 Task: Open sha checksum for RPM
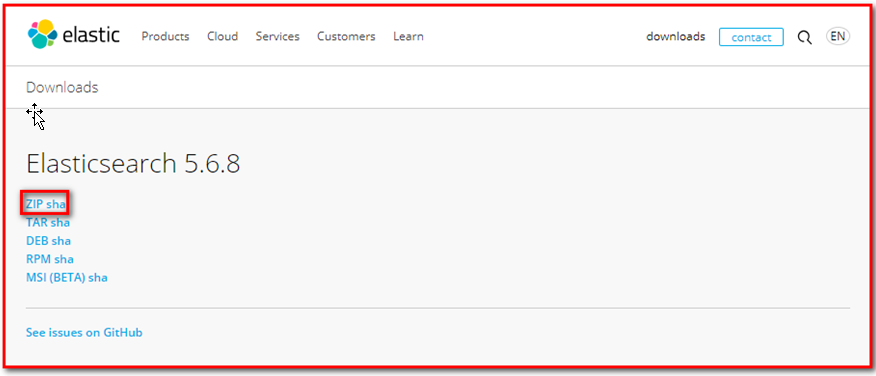(x=63, y=259)
